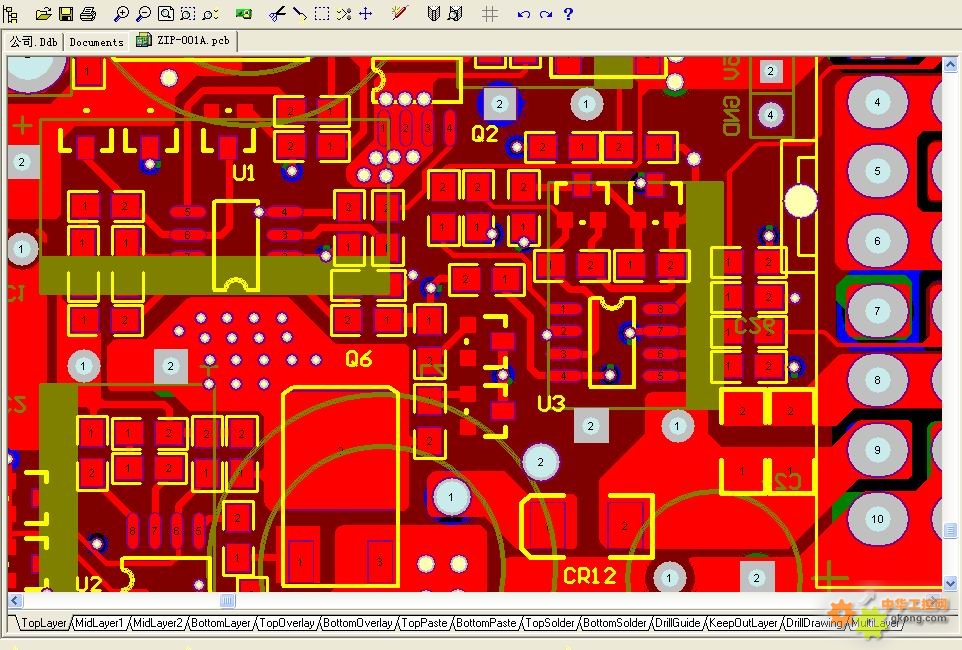This screenshot has width=962, height=650.
Task: Switch to the TopLayer layer tab
Action: click(43, 623)
